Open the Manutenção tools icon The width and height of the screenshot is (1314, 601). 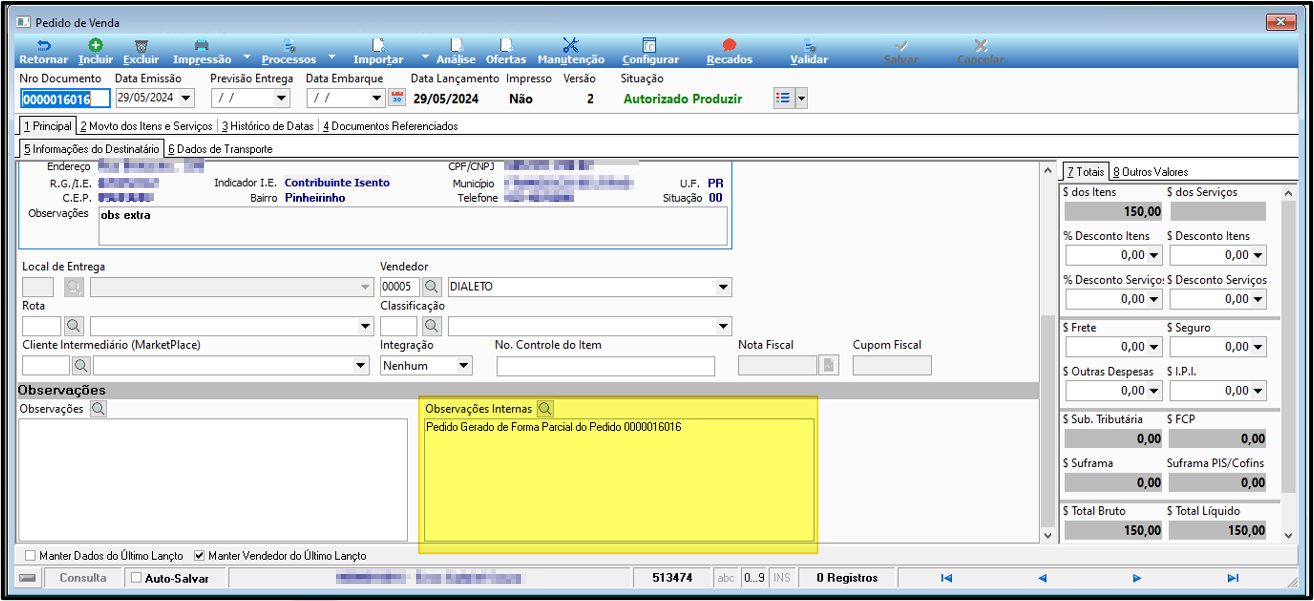571,45
